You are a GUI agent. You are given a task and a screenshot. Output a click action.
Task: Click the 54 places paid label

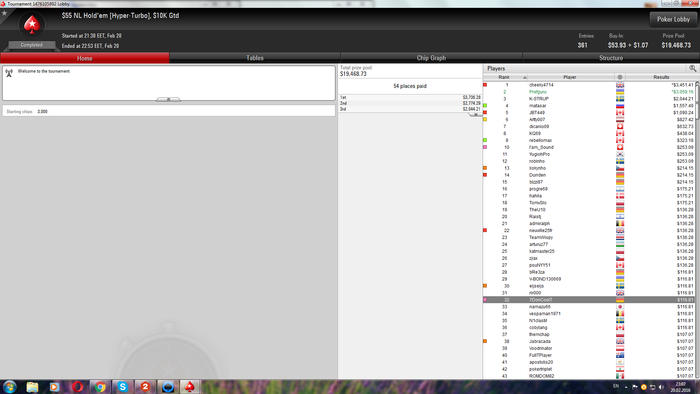pyautogui.click(x=410, y=86)
